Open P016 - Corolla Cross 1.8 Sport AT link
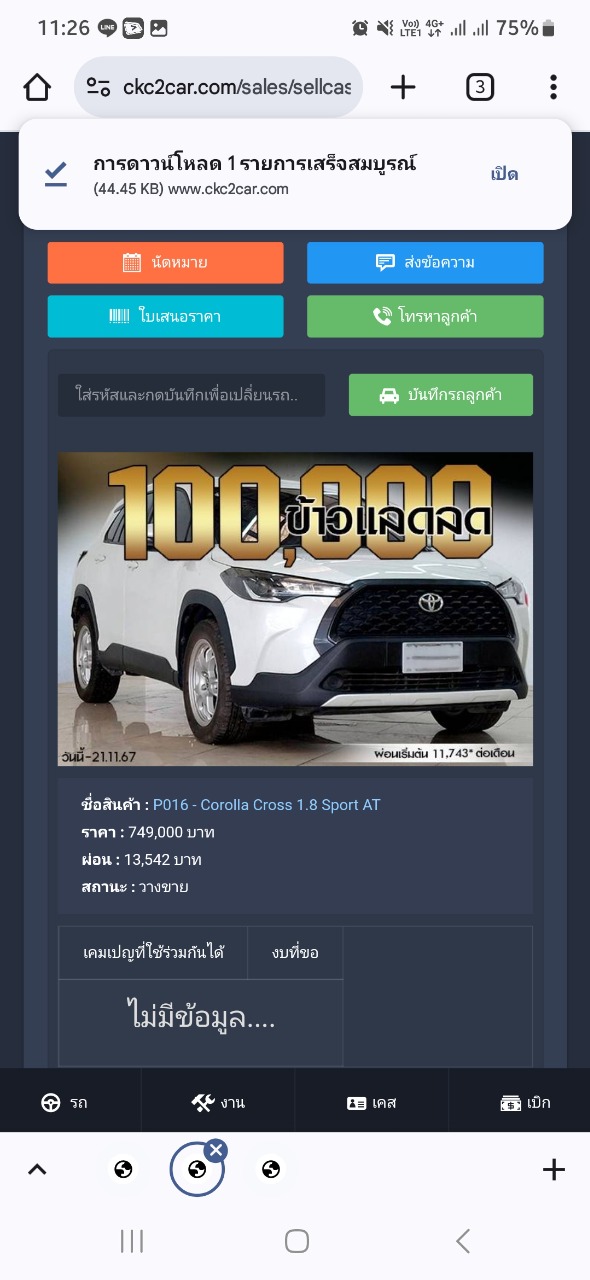590x1280 pixels. coord(267,805)
